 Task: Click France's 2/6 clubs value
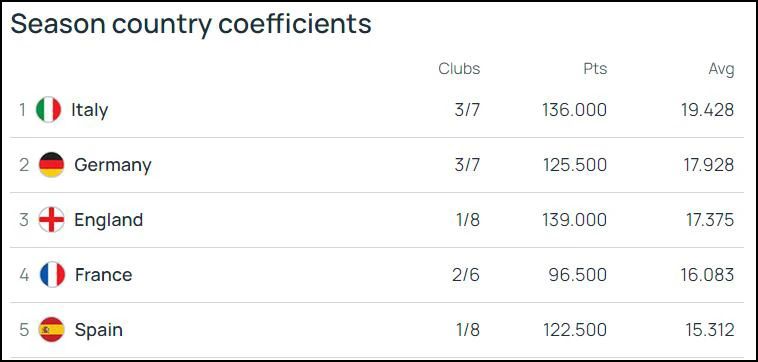click(466, 275)
